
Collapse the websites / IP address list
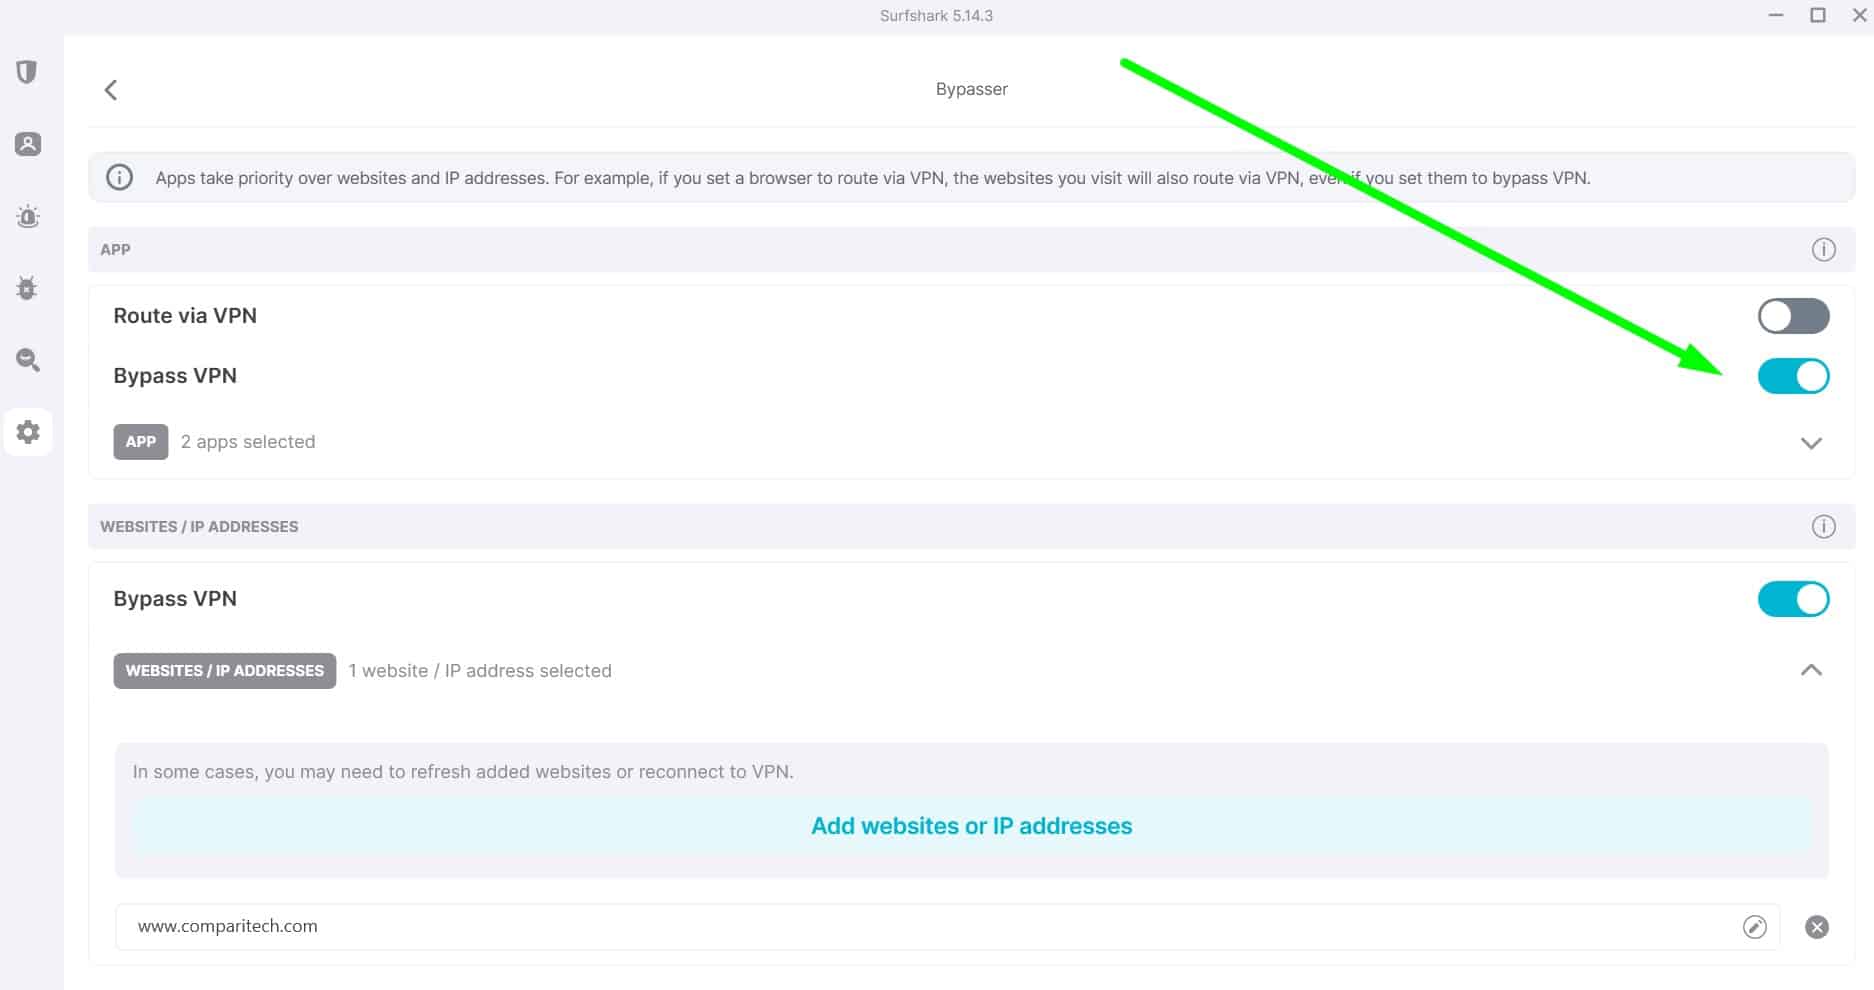tap(1811, 670)
